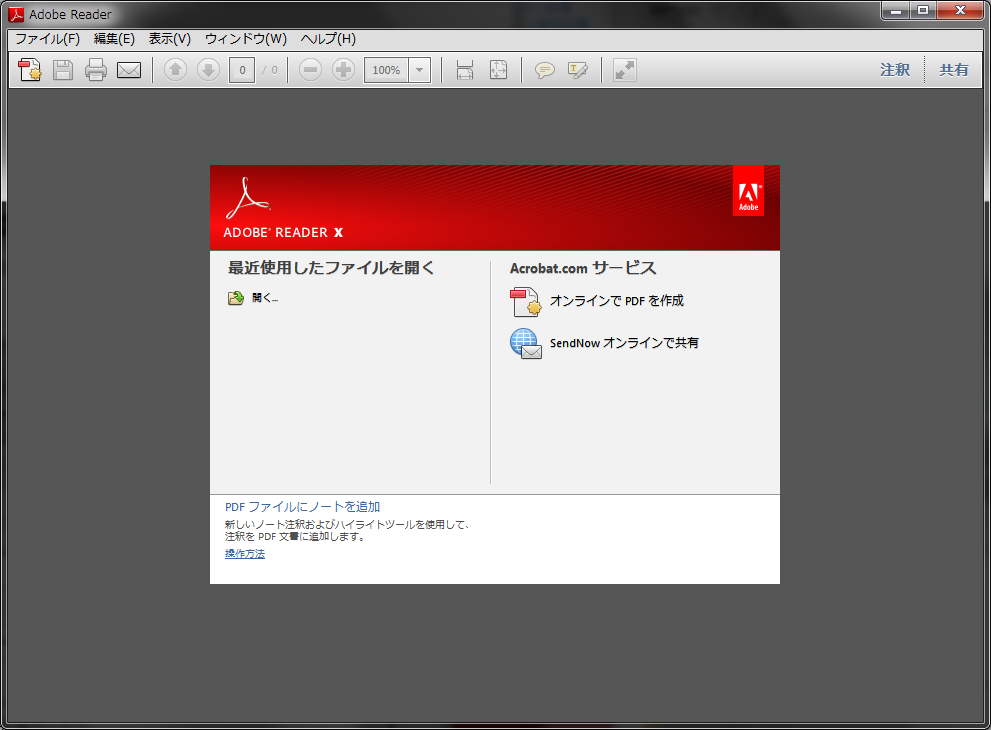
Task: Open the 表示(V) menu
Action: coord(169,39)
